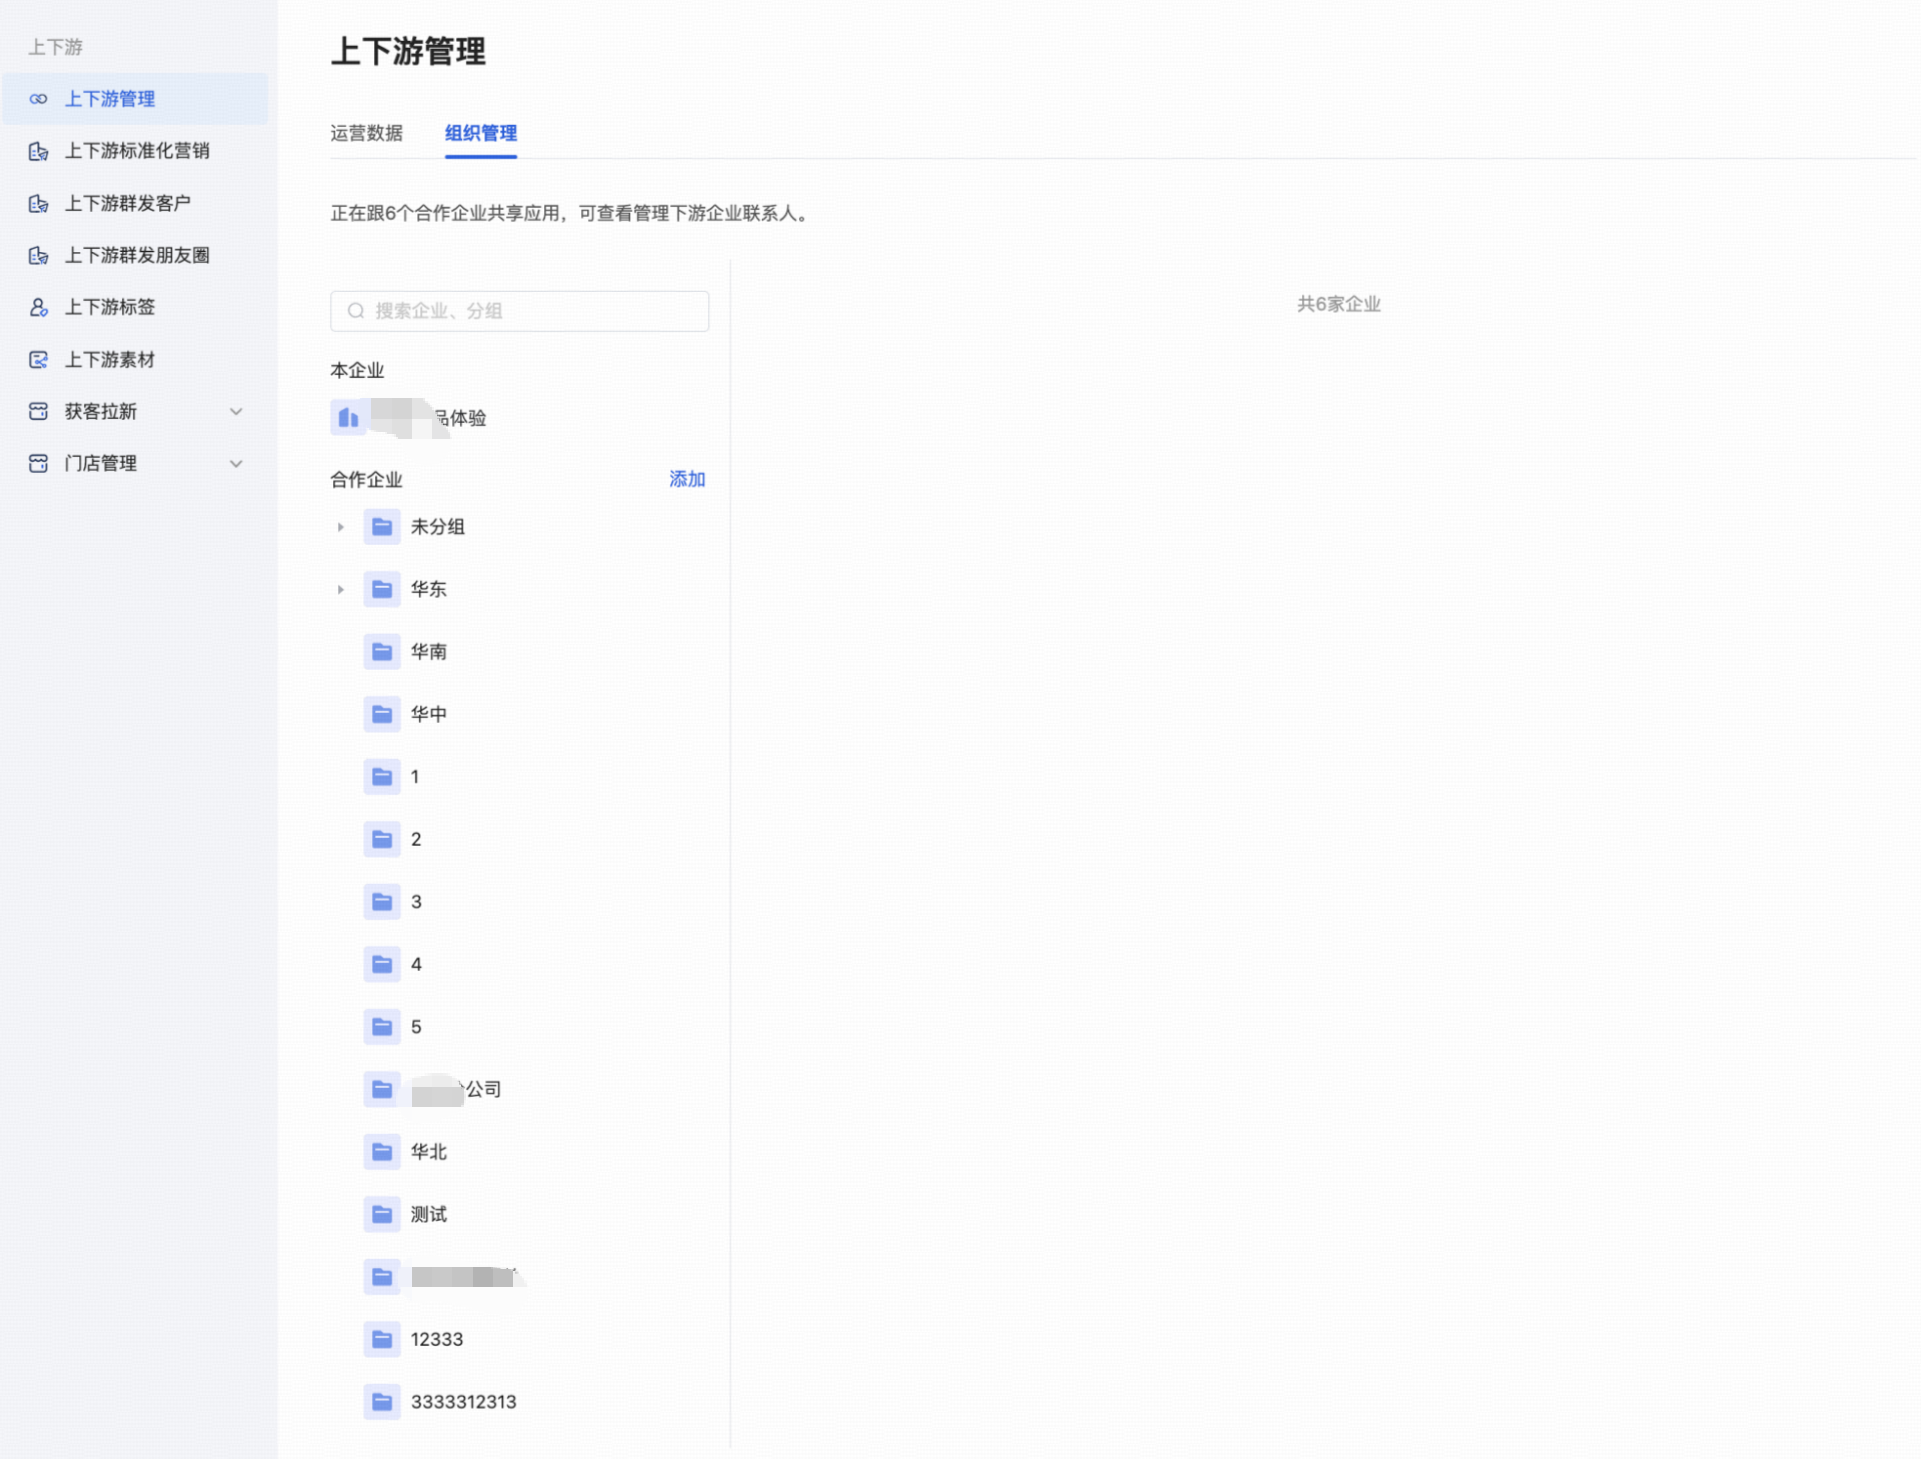This screenshot has height=1459, width=1921.
Task: Expand the 华东 tree arrow
Action: point(340,589)
